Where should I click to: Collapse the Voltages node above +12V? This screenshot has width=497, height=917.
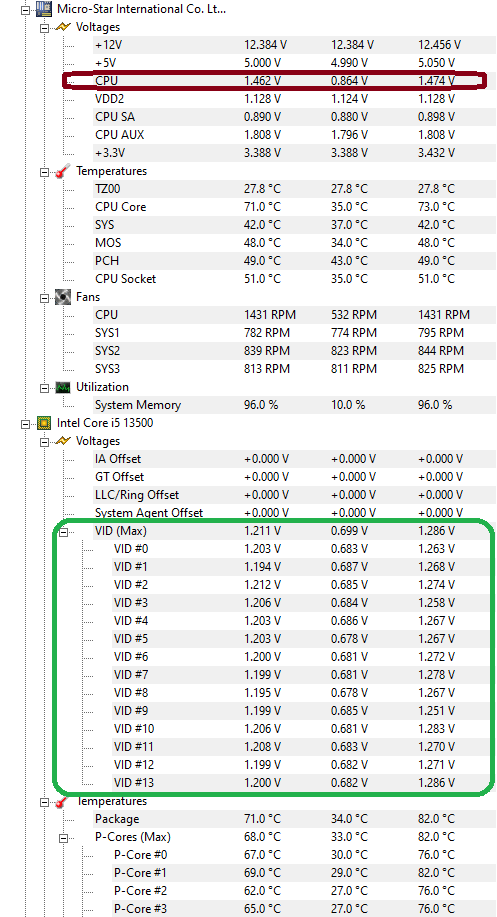pyautogui.click(x=44, y=27)
